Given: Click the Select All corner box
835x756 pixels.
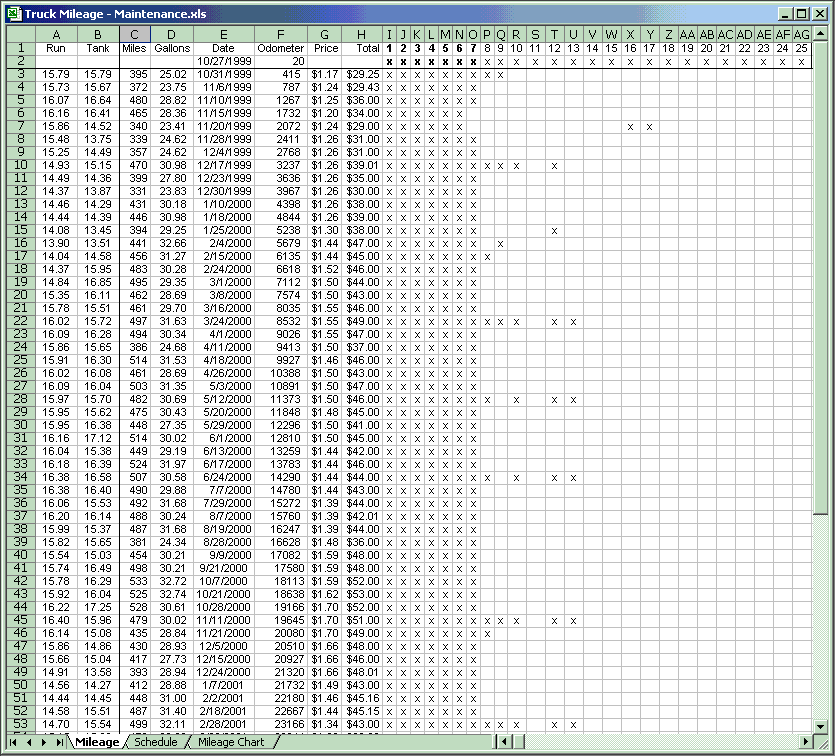Looking at the screenshot, I should [18, 35].
